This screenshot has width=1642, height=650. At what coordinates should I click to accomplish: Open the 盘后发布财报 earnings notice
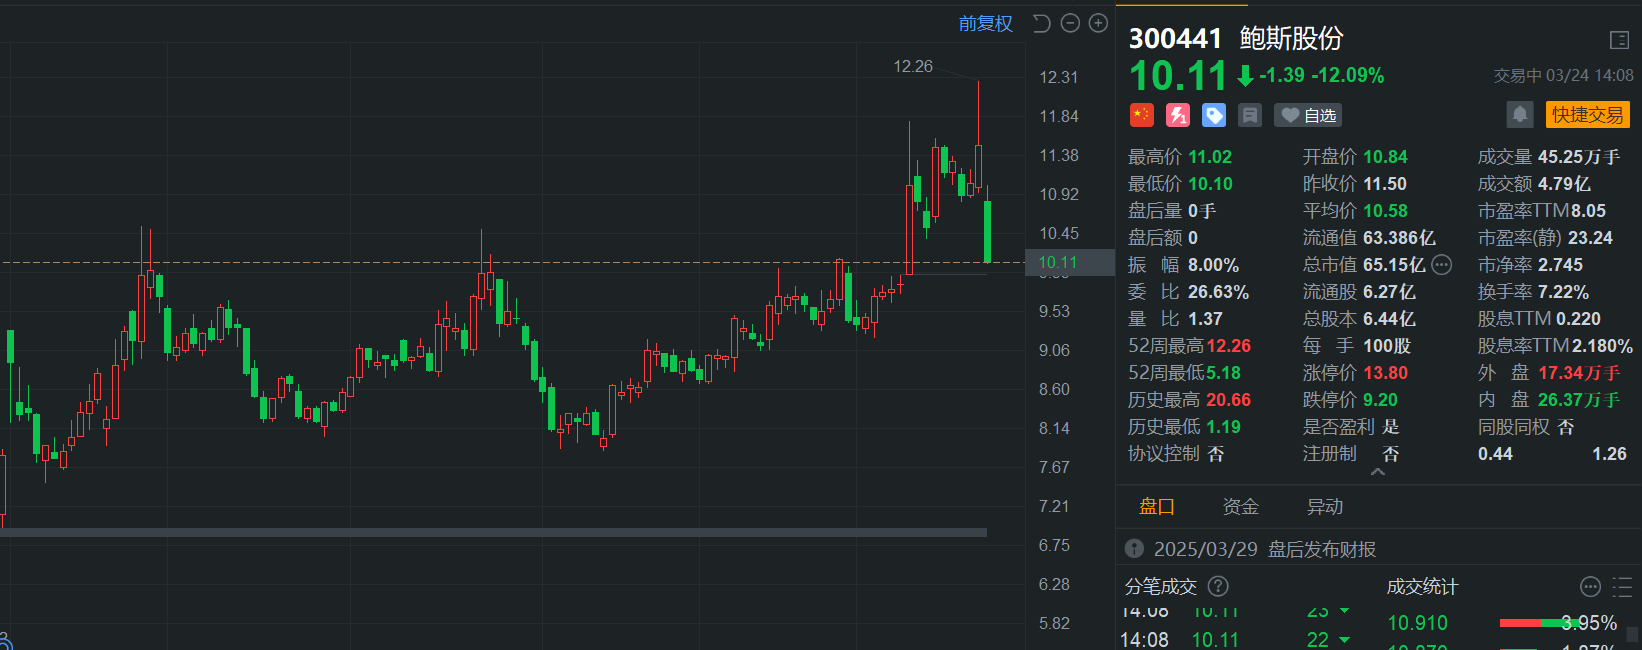point(1322,549)
